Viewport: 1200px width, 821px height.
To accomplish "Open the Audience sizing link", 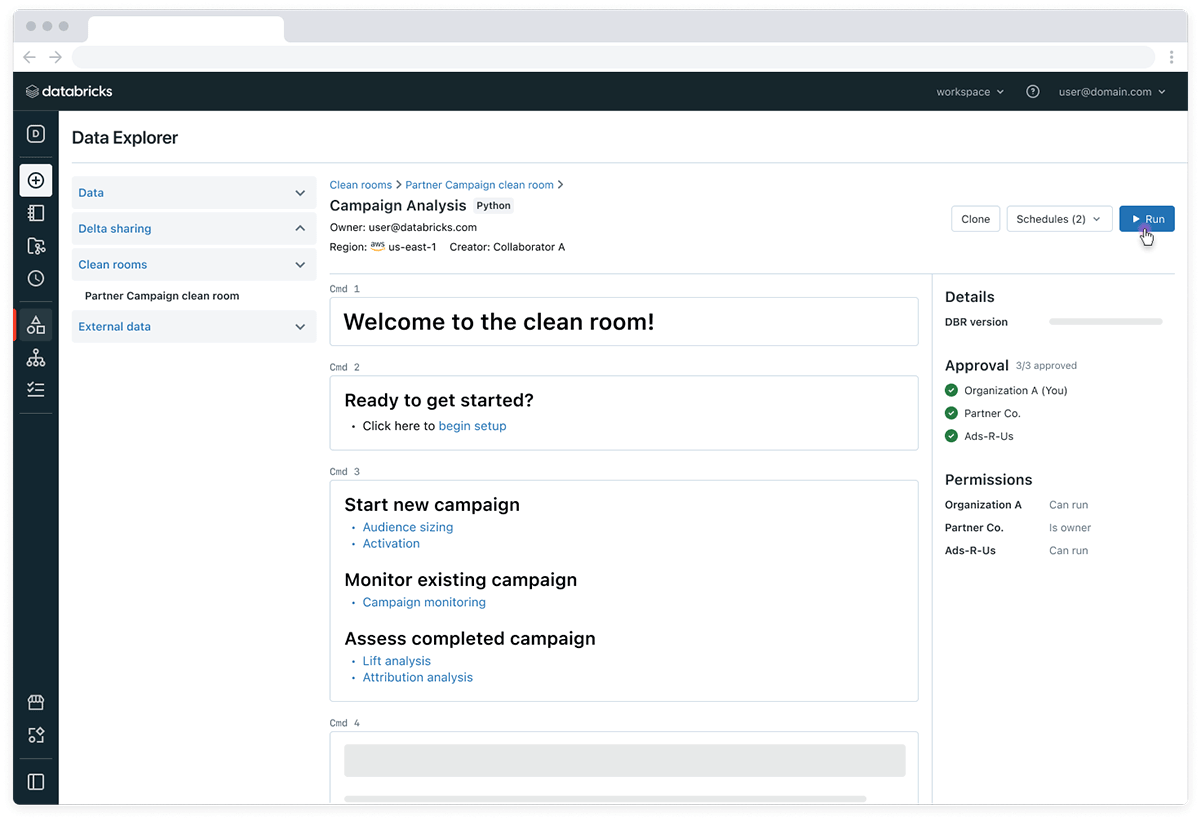I will pos(407,527).
